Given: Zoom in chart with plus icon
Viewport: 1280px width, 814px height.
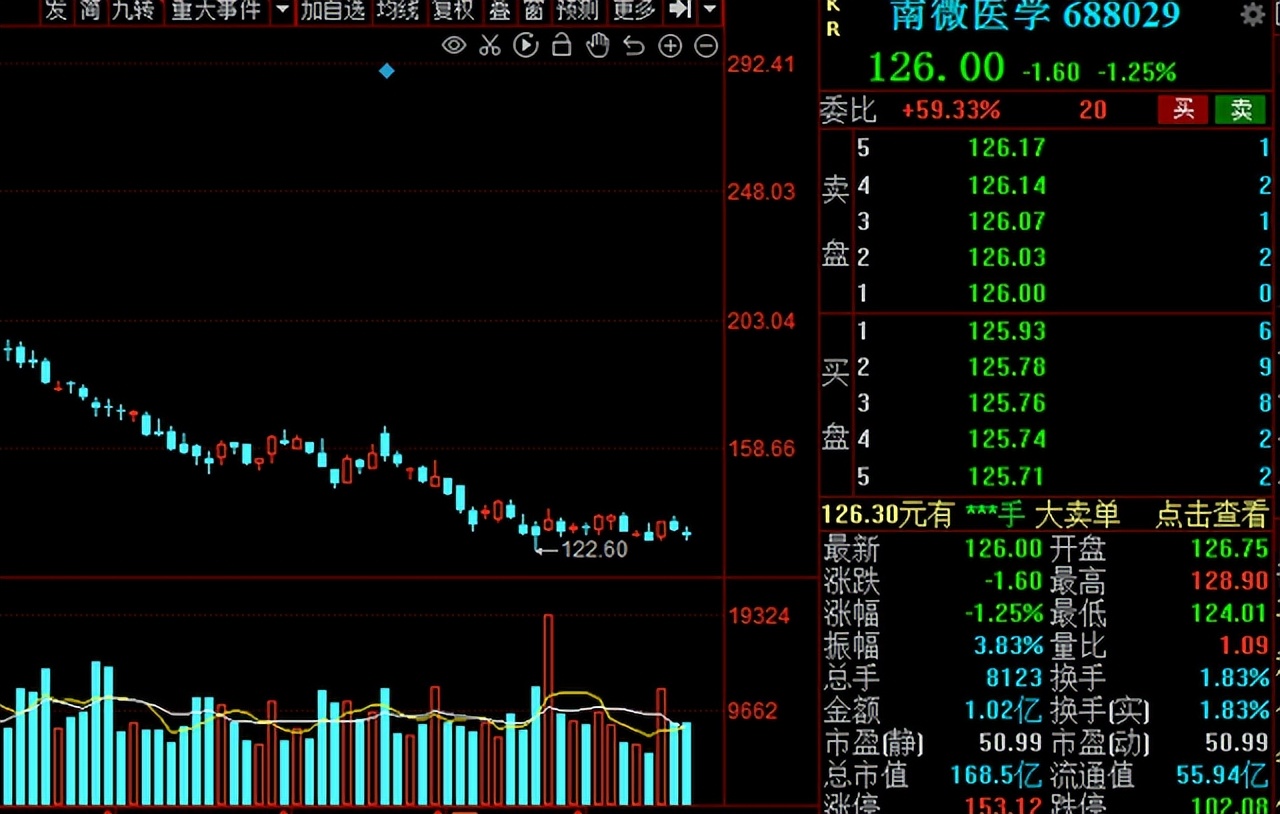Looking at the screenshot, I should point(670,46).
